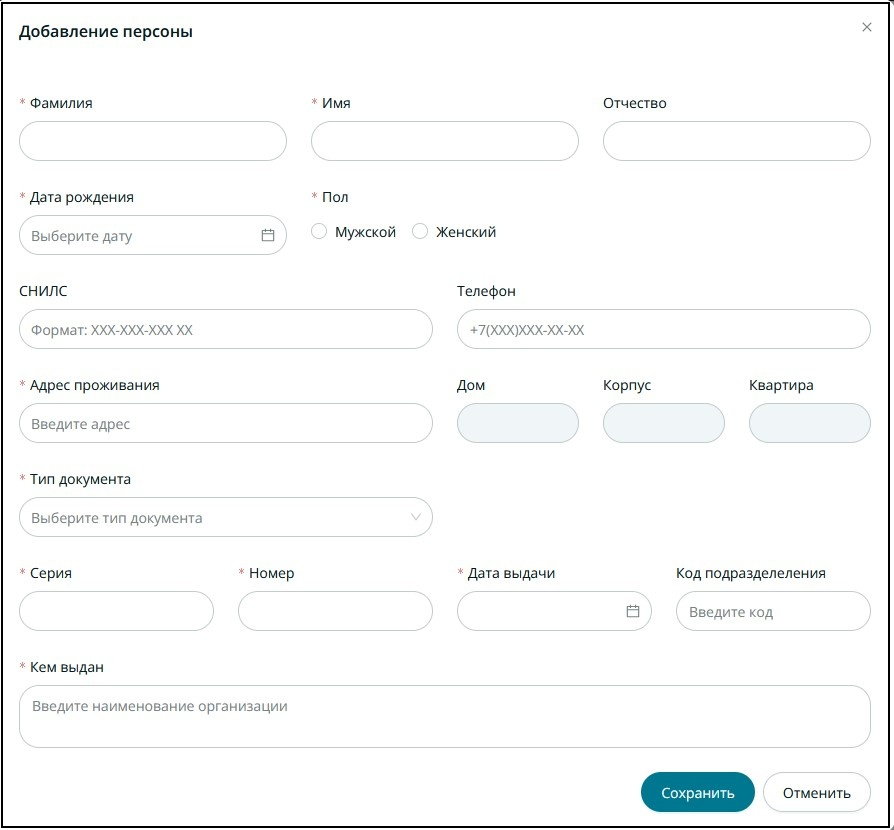The width and height of the screenshot is (894, 830).
Task: Expand the Тип документа dropdown arrow
Action: 416,517
